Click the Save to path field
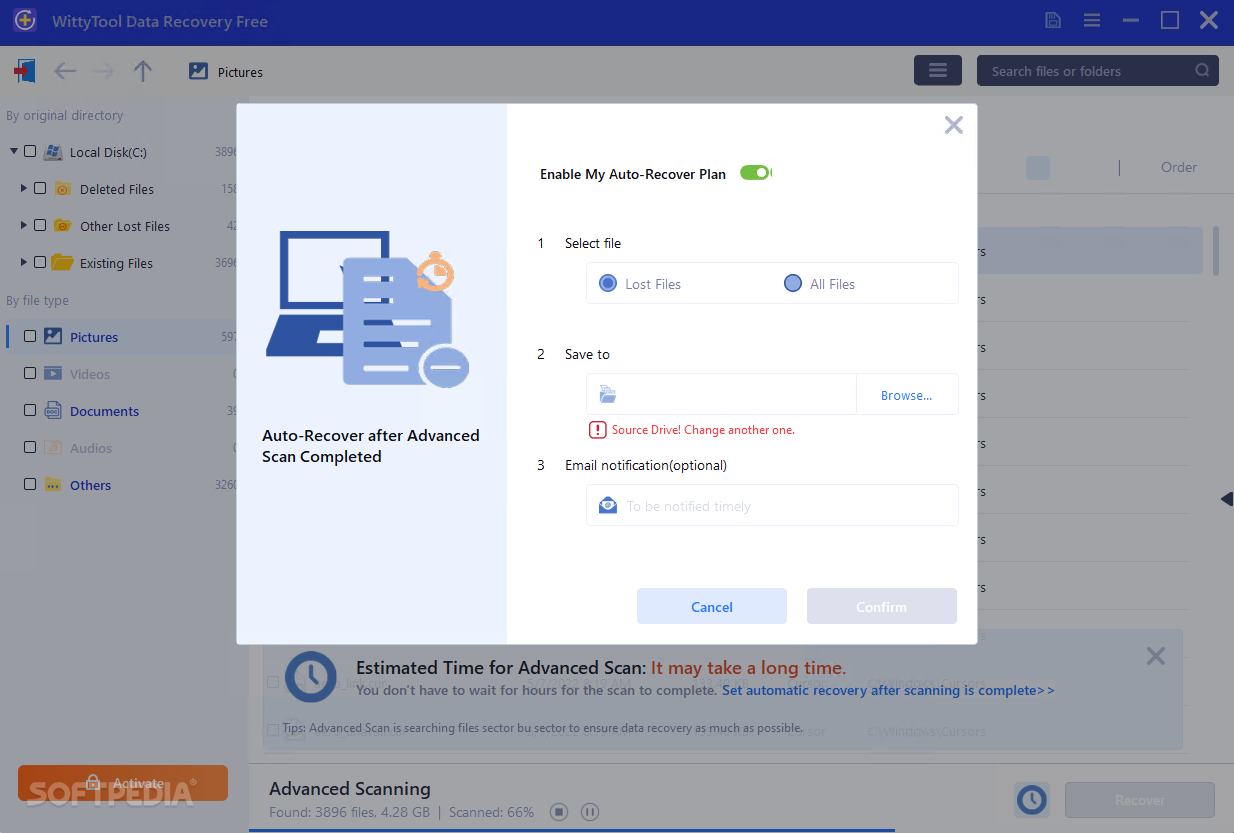 (x=721, y=394)
